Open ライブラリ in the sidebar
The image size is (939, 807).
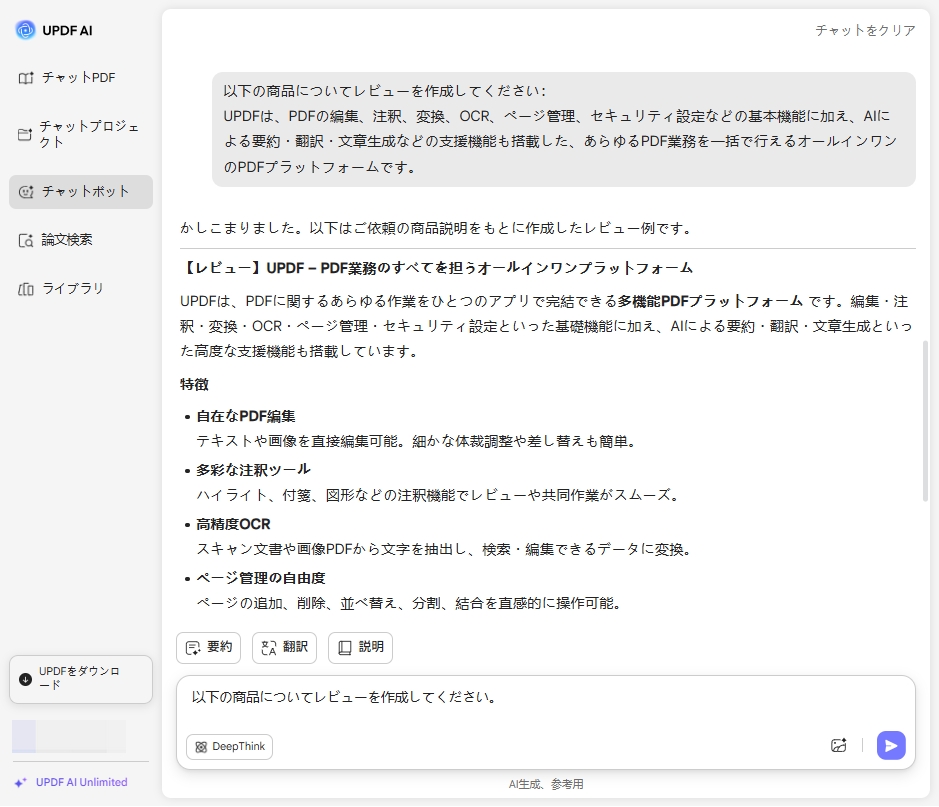click(x=80, y=289)
